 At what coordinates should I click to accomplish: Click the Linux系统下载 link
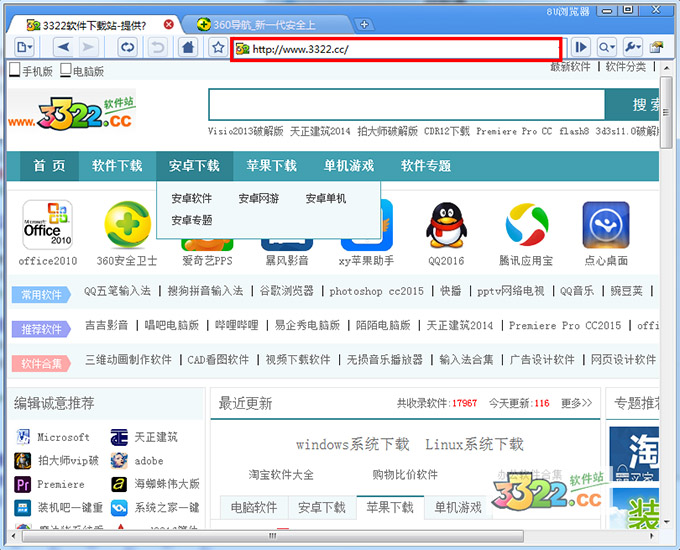[474, 444]
